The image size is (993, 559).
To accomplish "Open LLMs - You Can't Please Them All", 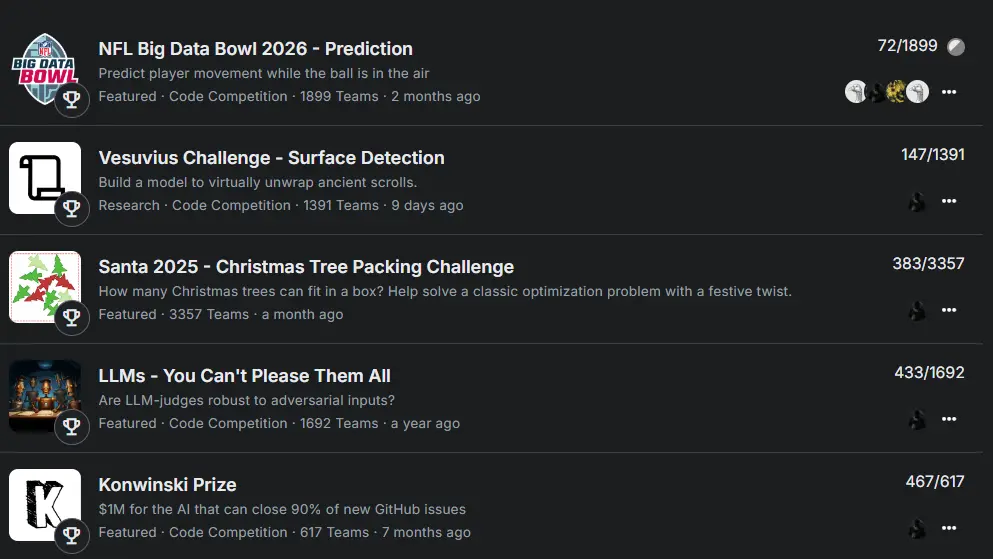I will pos(244,376).
